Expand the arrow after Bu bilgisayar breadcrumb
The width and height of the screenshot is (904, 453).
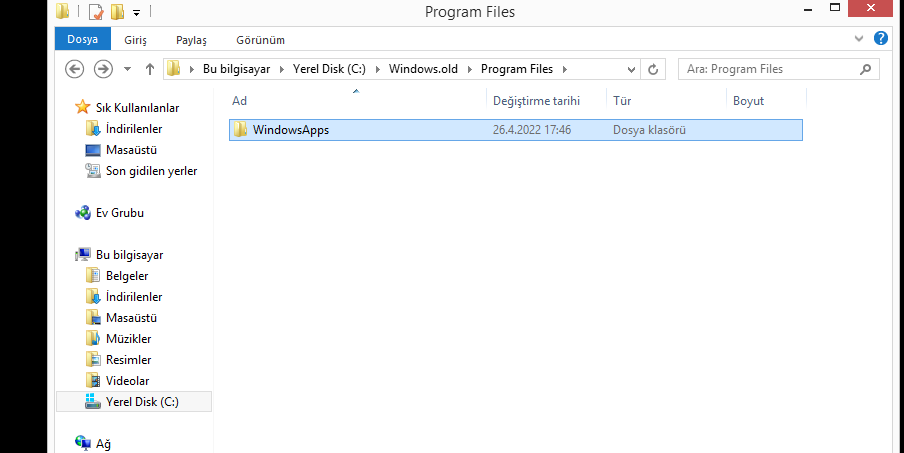[281, 69]
